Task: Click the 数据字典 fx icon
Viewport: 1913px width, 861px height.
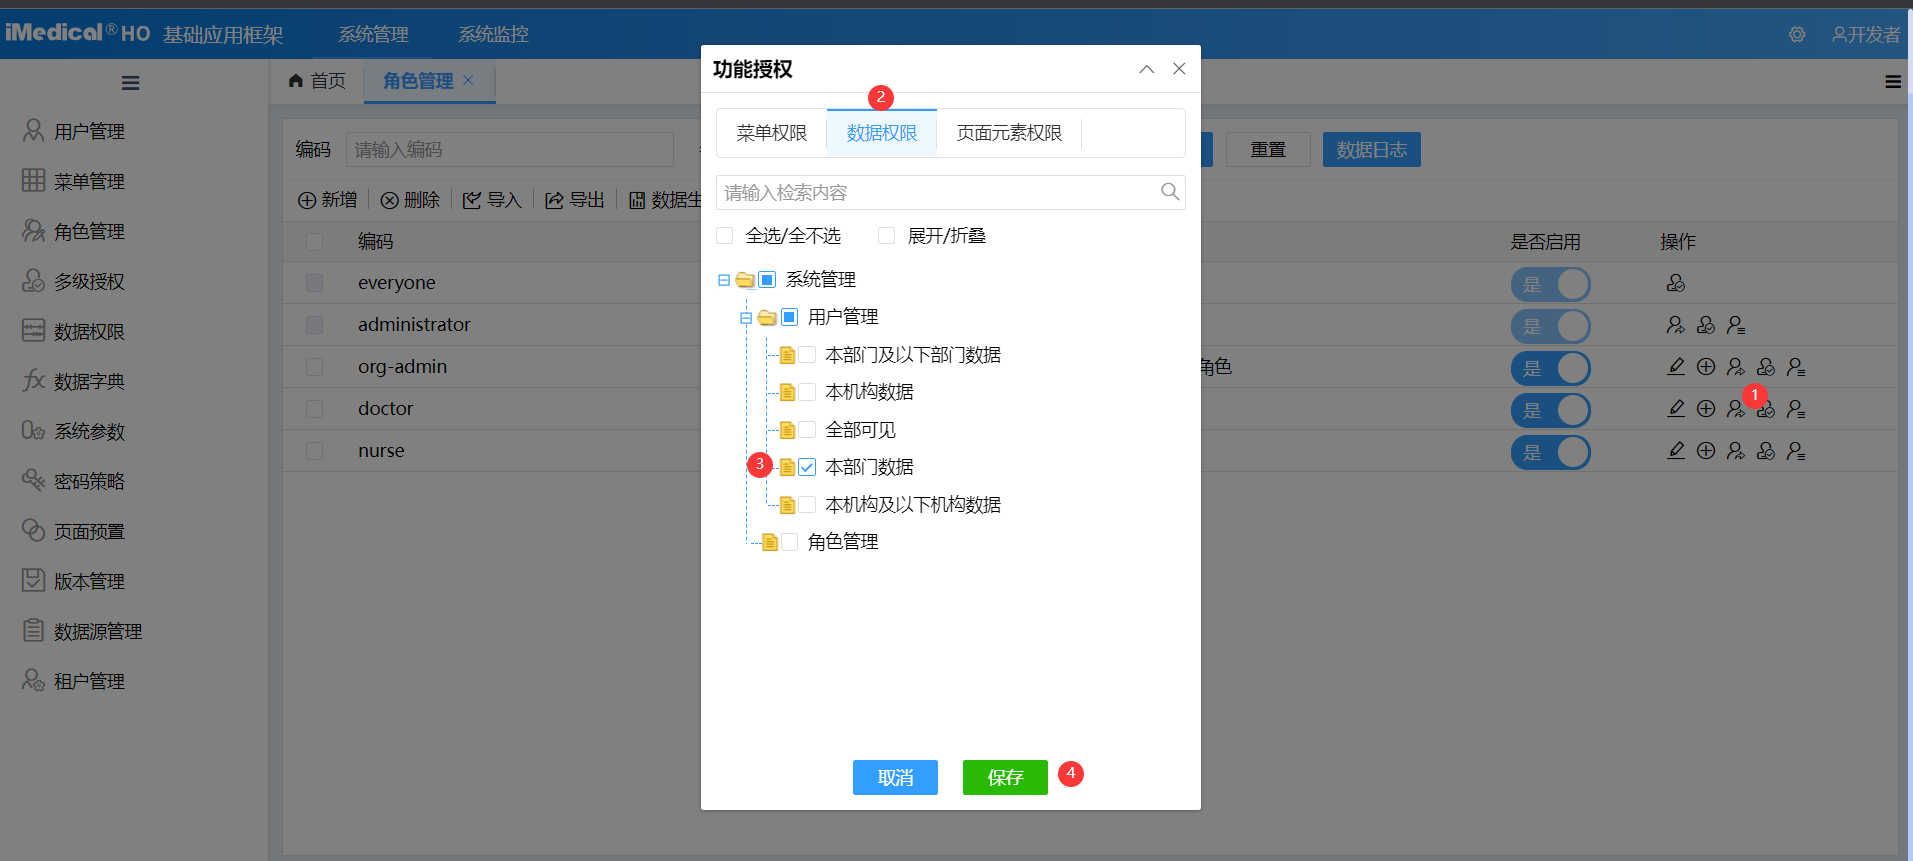Action: tap(34, 380)
